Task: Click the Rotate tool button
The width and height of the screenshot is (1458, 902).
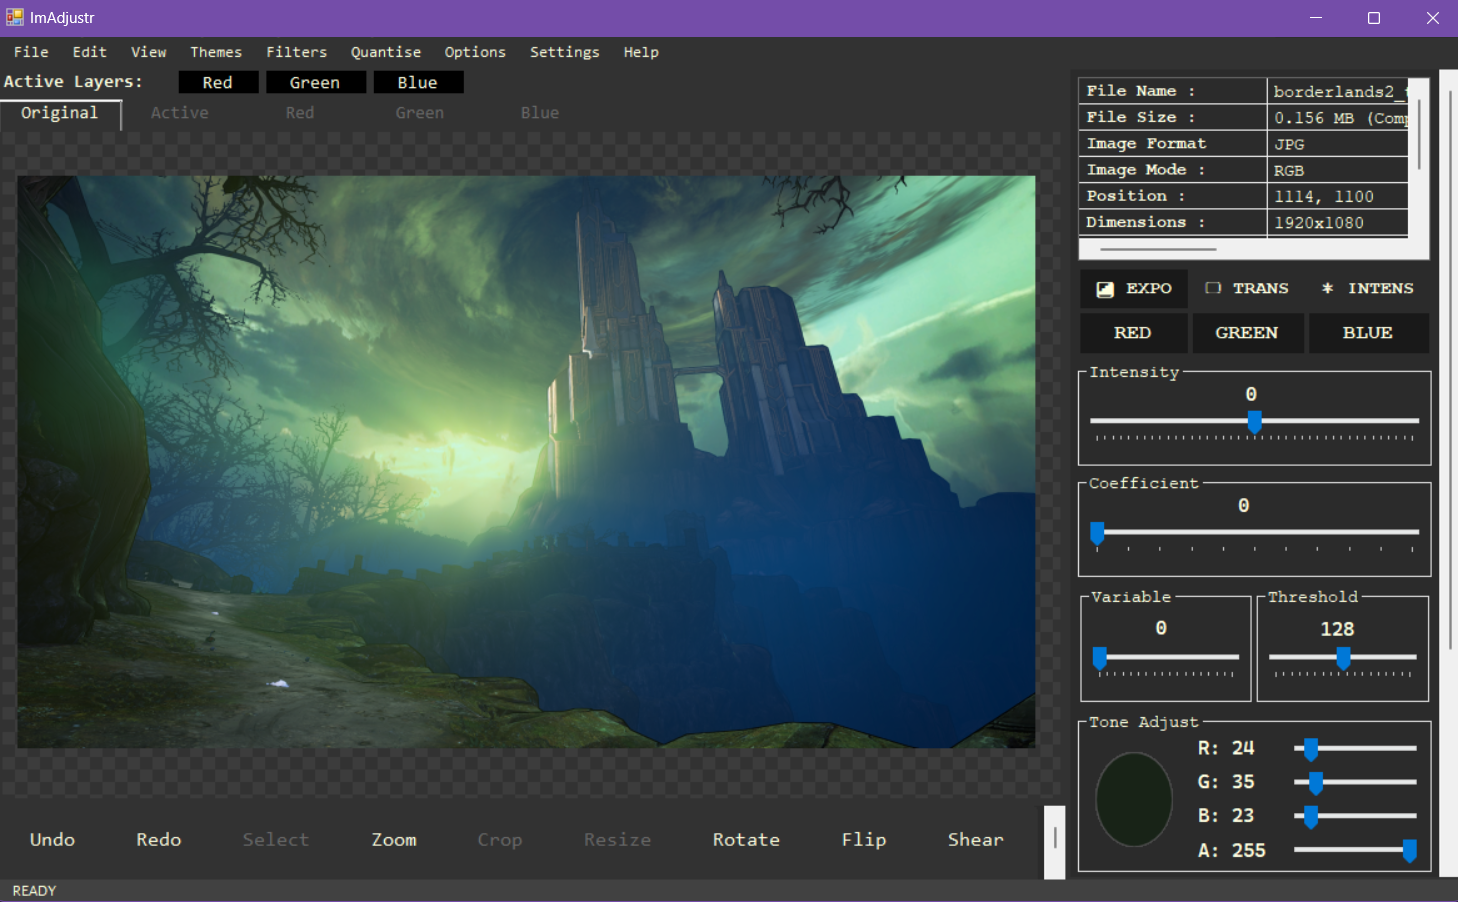Action: [746, 840]
